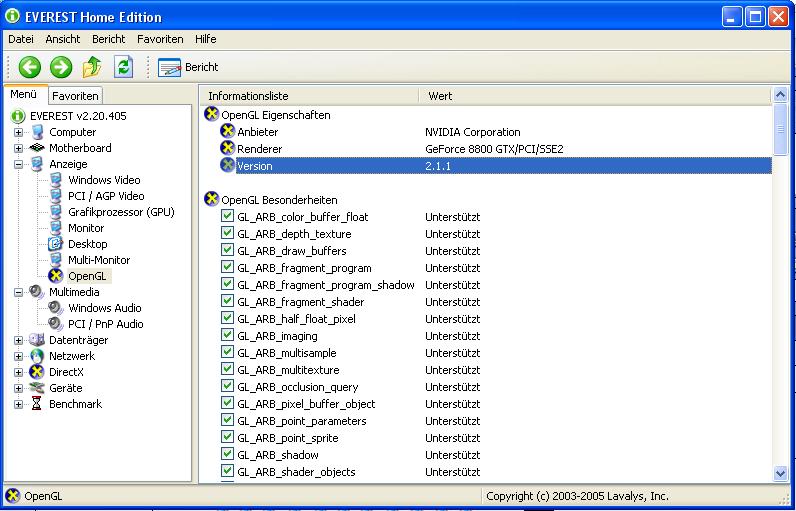Toggle the GL_ARB_point_sprite checkbox
The image size is (796, 511).
(227, 437)
